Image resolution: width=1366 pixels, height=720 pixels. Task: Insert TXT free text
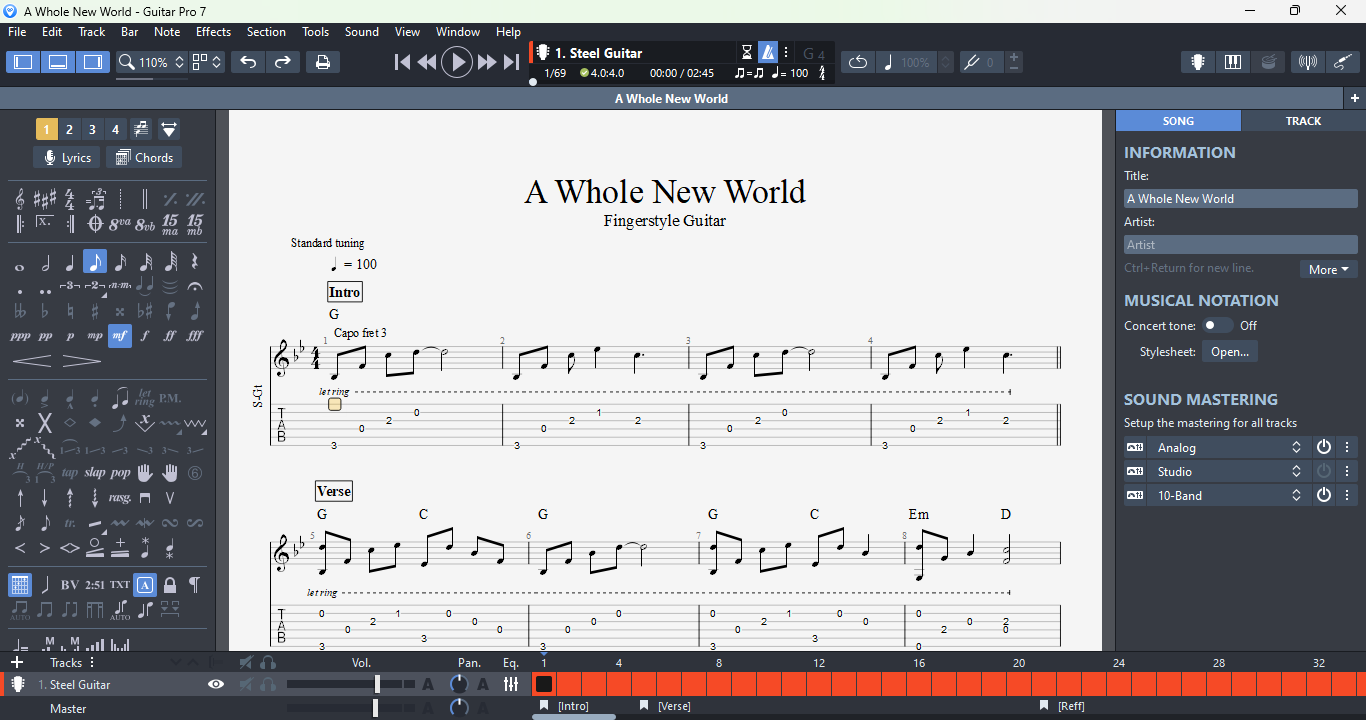coord(120,585)
